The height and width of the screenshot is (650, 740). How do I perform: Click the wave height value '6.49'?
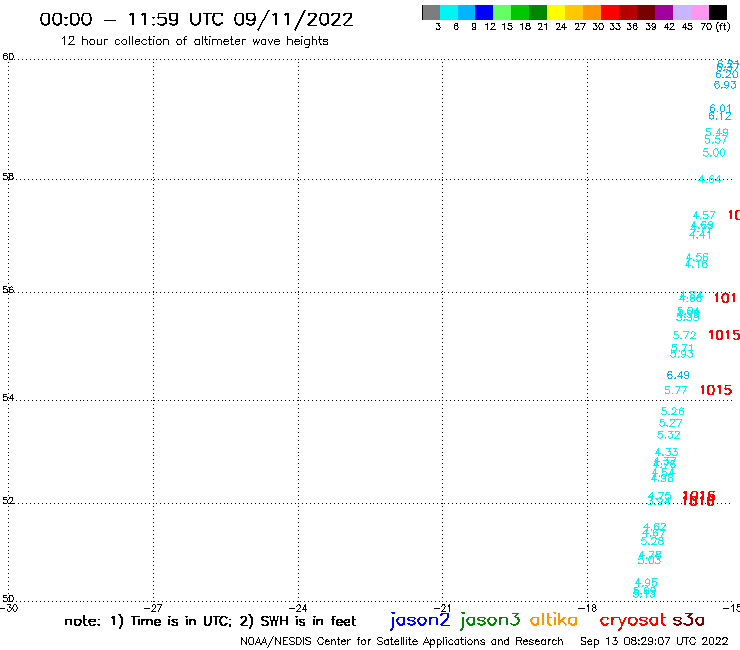678,375
